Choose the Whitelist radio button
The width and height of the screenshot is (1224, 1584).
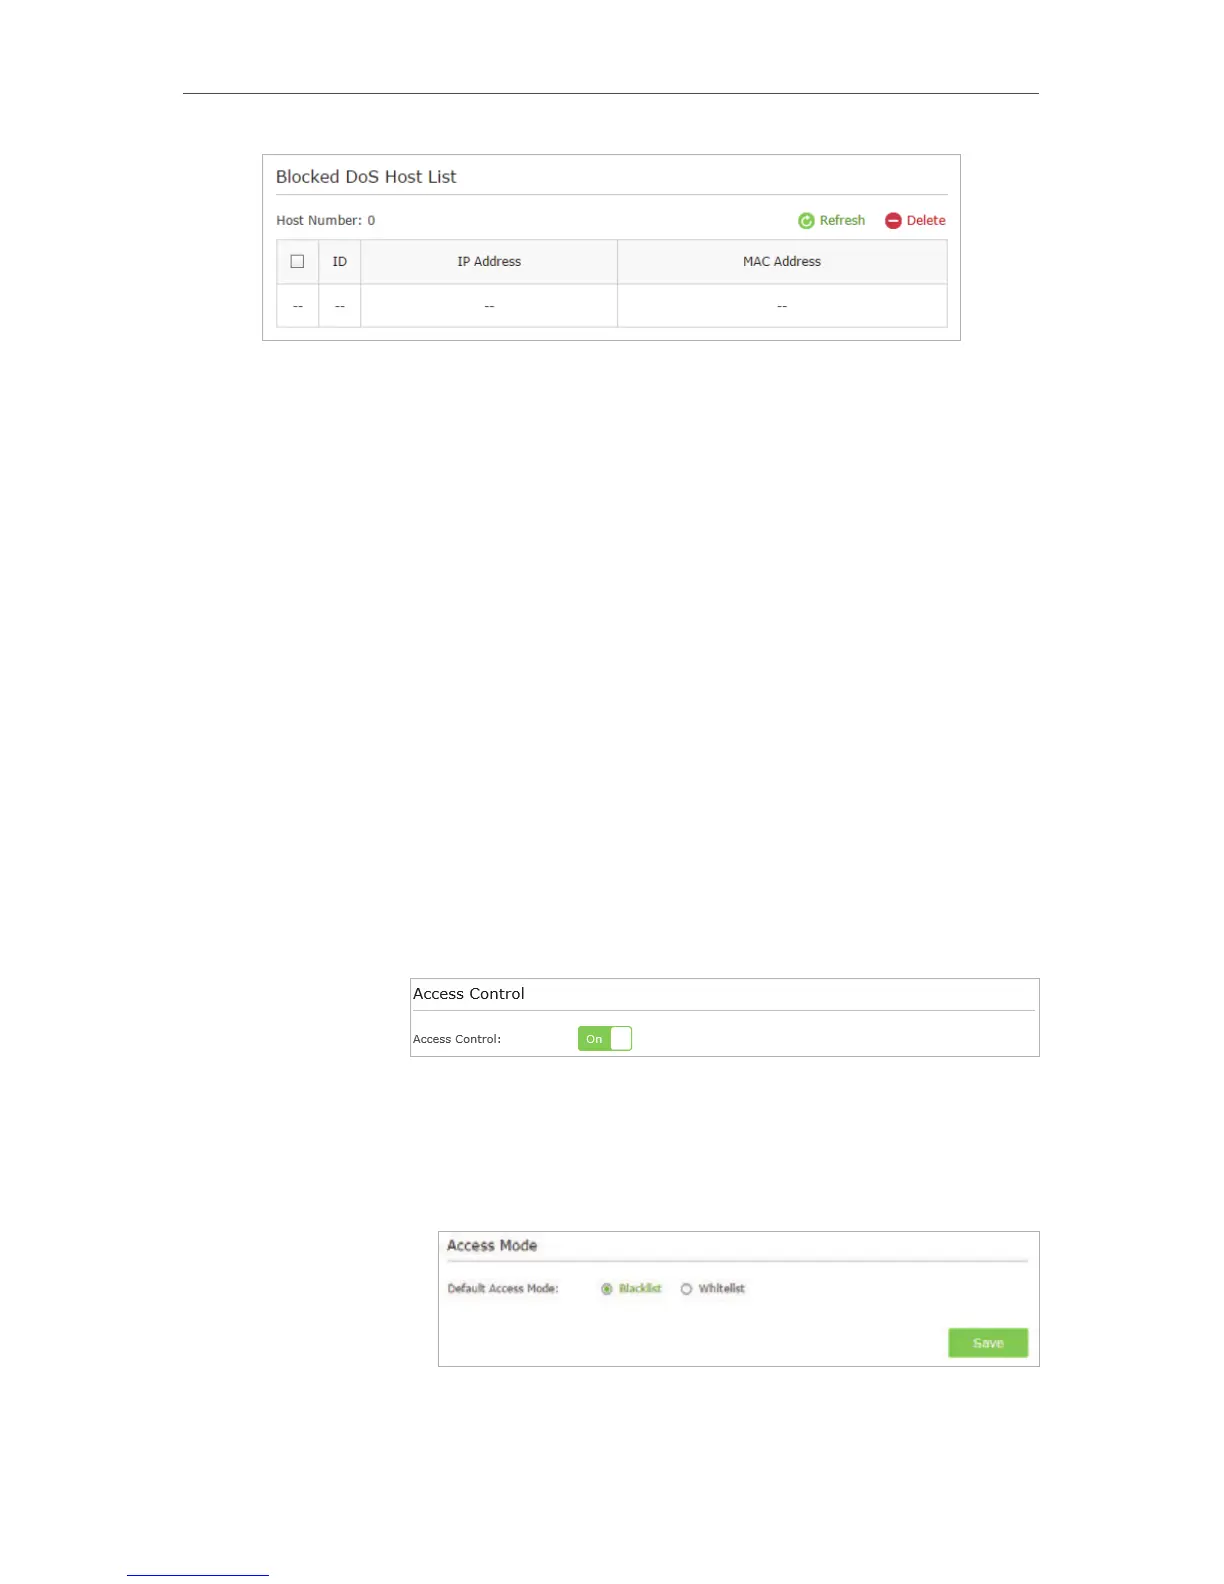pos(686,1289)
